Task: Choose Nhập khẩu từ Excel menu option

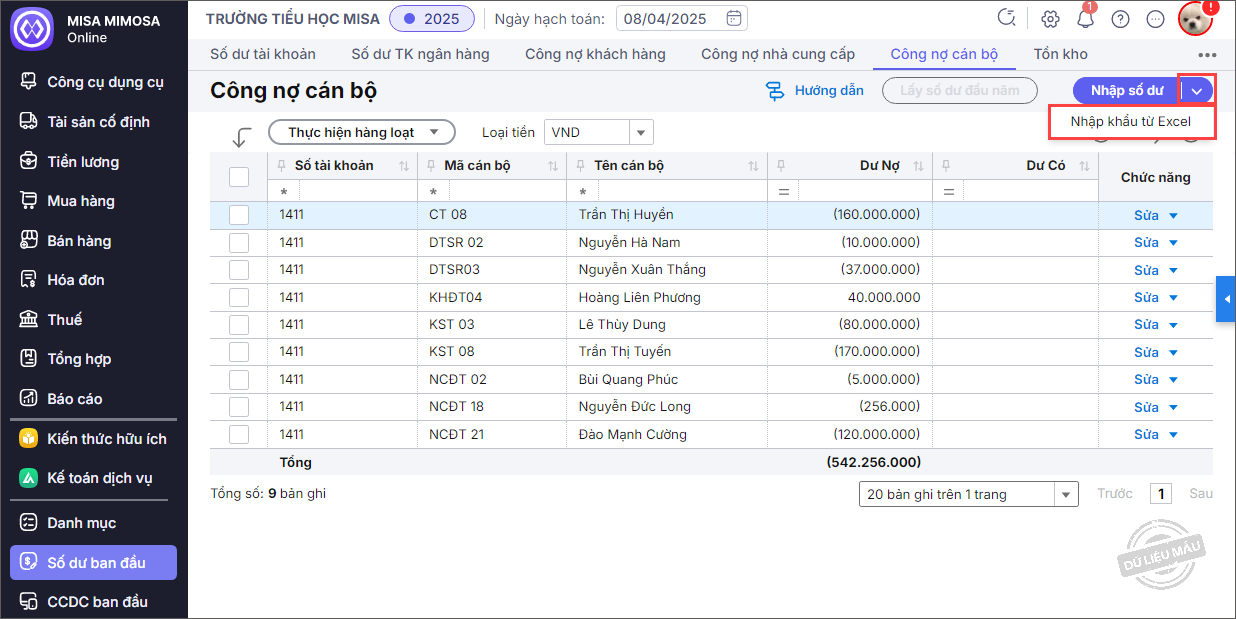Action: [1130, 122]
